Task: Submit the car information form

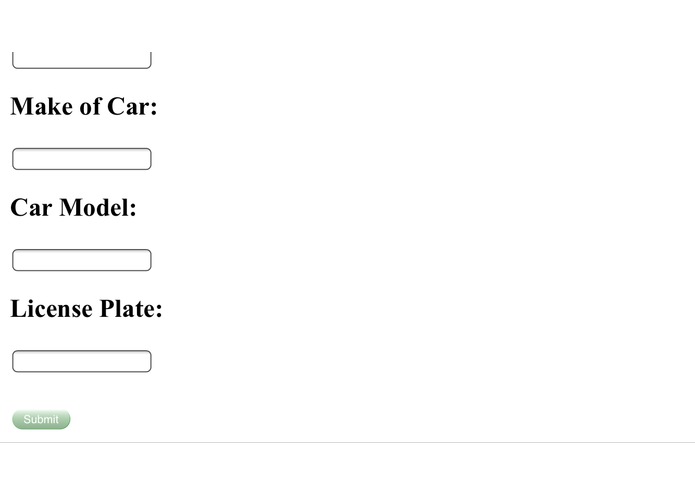Action: click(41, 419)
